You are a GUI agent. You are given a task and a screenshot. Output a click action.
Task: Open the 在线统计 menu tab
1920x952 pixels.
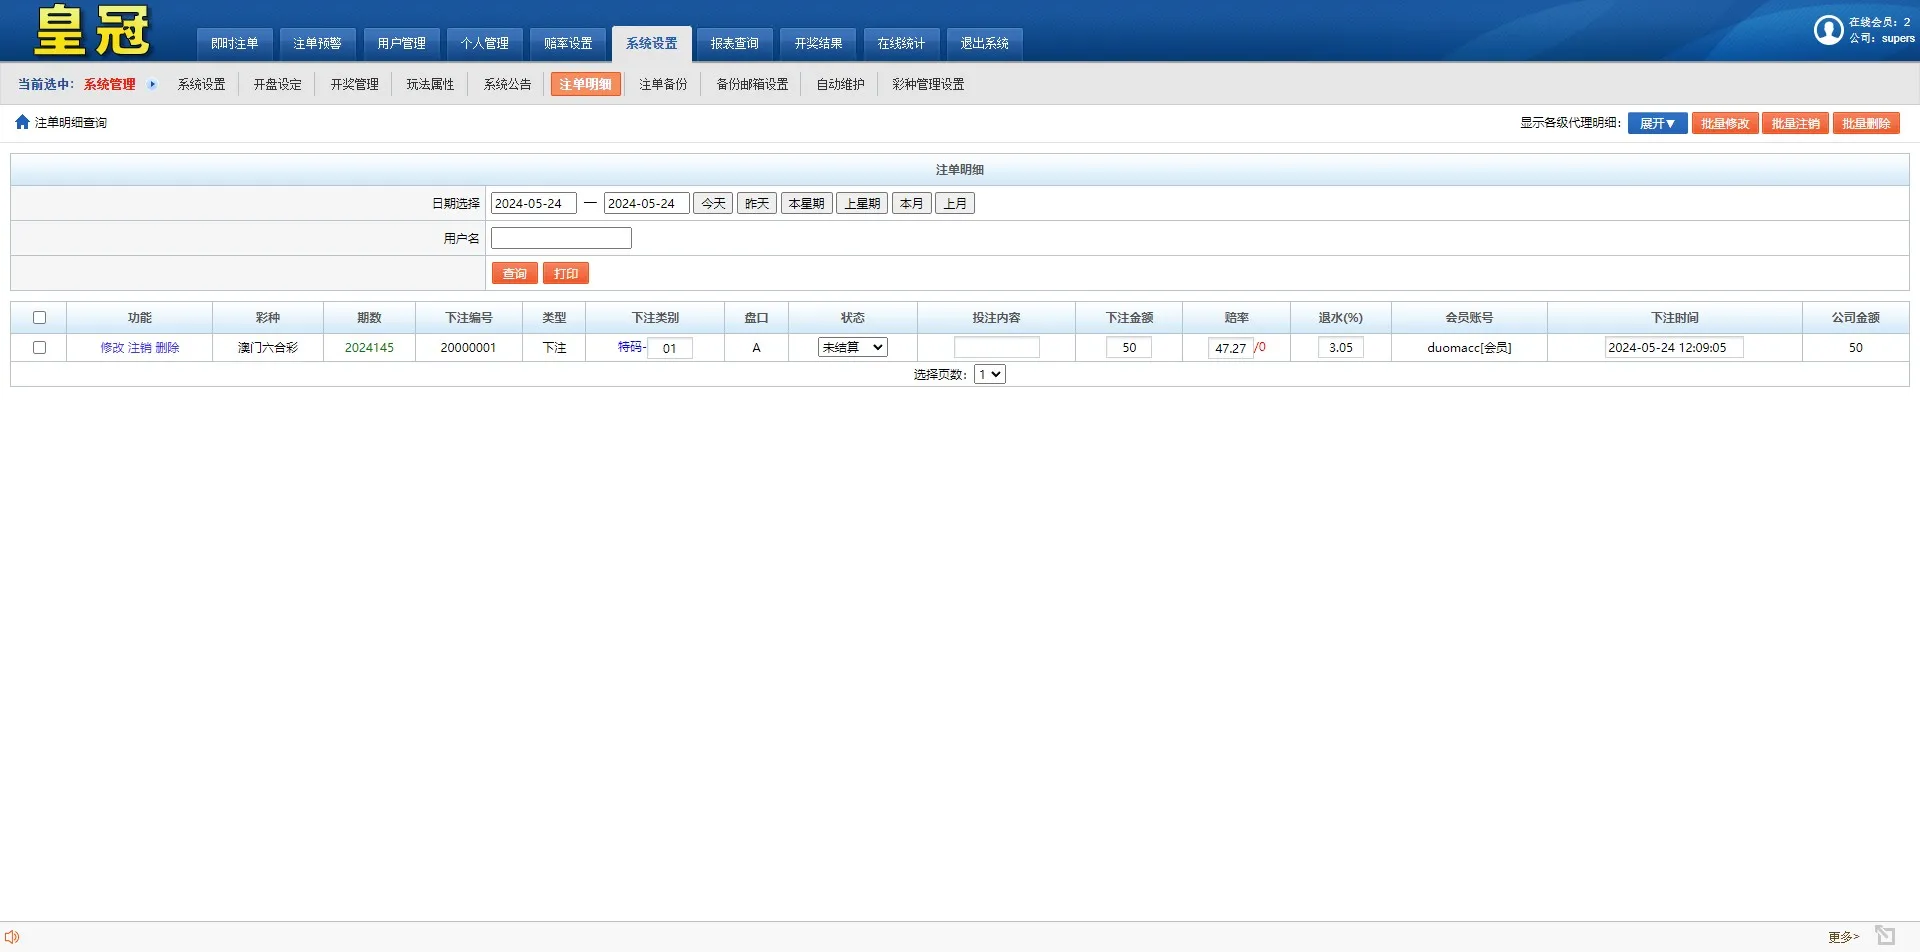click(901, 43)
